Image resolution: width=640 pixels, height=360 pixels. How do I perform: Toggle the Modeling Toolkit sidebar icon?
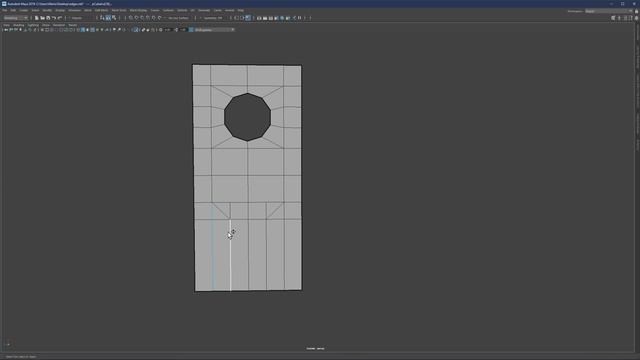point(613,18)
